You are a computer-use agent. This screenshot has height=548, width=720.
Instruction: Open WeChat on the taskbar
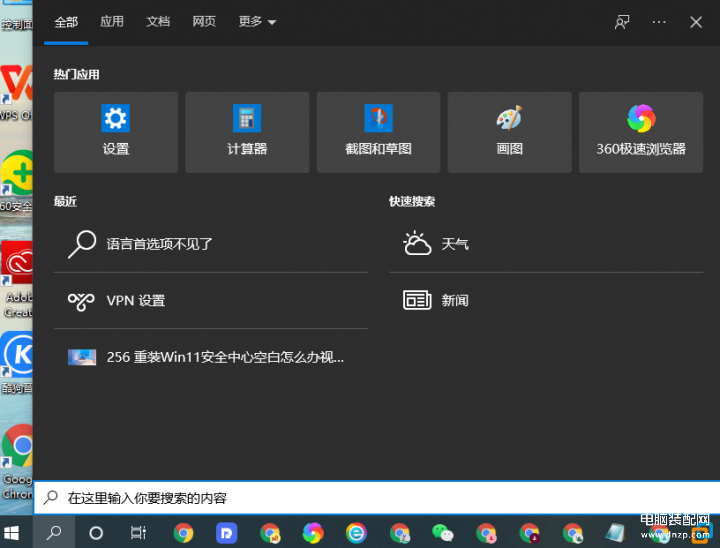[x=443, y=533]
